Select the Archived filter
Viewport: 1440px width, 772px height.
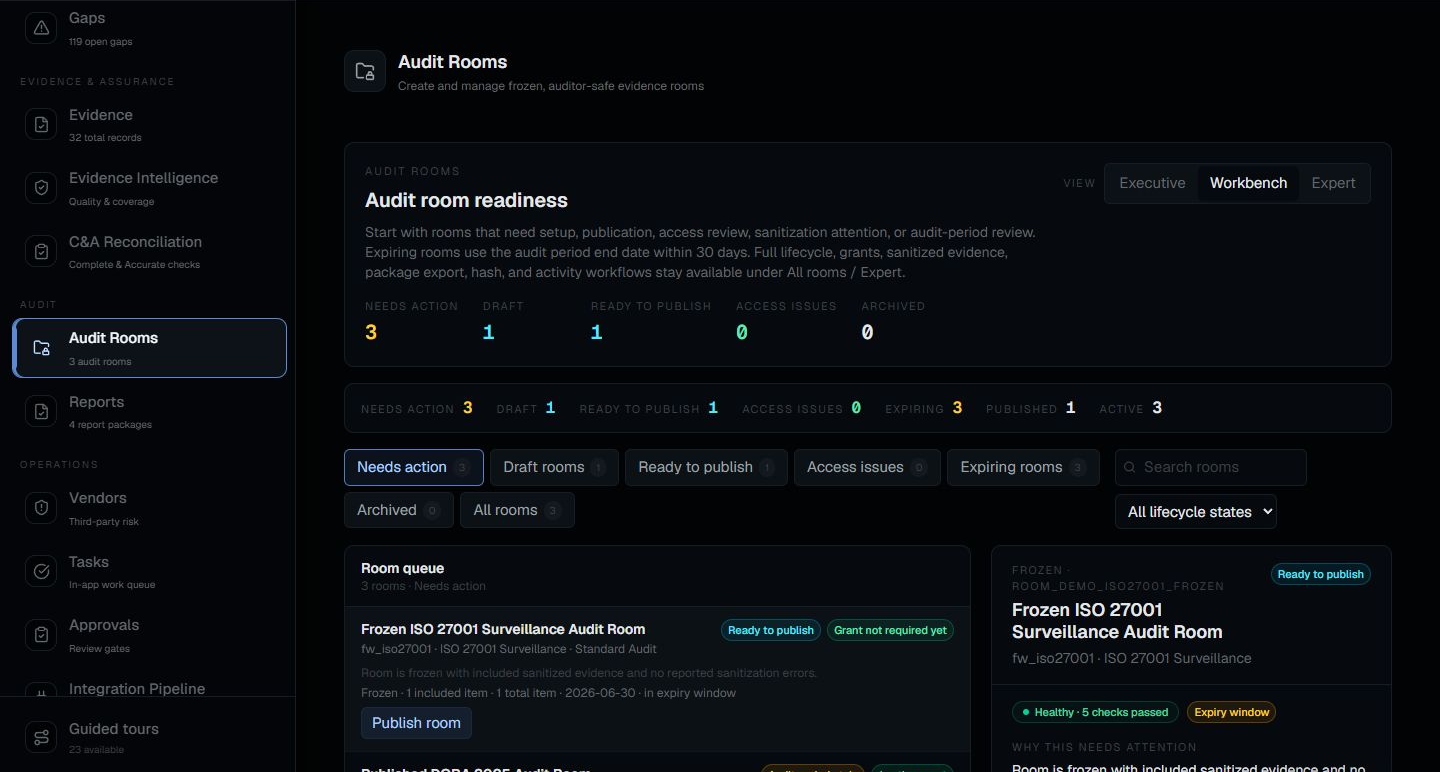coord(399,510)
